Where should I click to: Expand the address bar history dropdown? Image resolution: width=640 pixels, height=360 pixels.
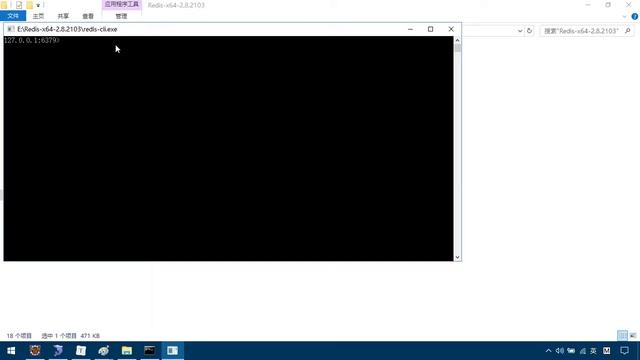[520, 31]
